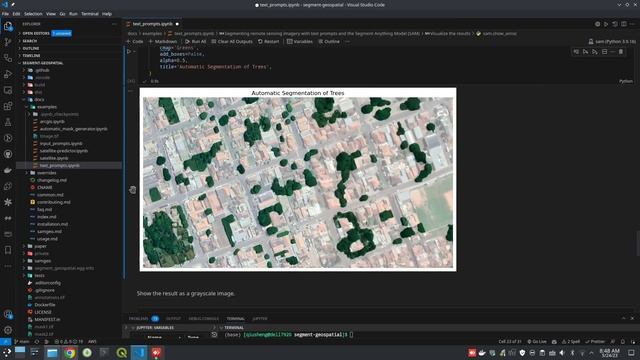Restart the notebook kernel
This screenshot has height=360, width=640.
269,41
